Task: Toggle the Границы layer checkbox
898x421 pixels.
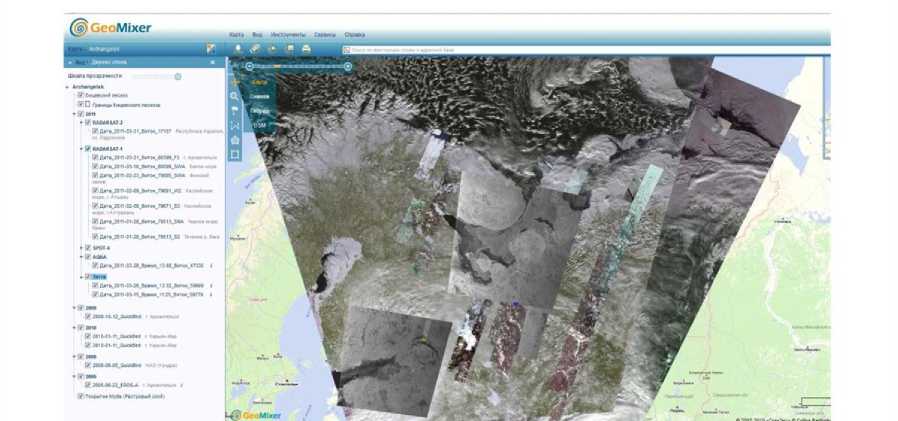Action: (81, 105)
